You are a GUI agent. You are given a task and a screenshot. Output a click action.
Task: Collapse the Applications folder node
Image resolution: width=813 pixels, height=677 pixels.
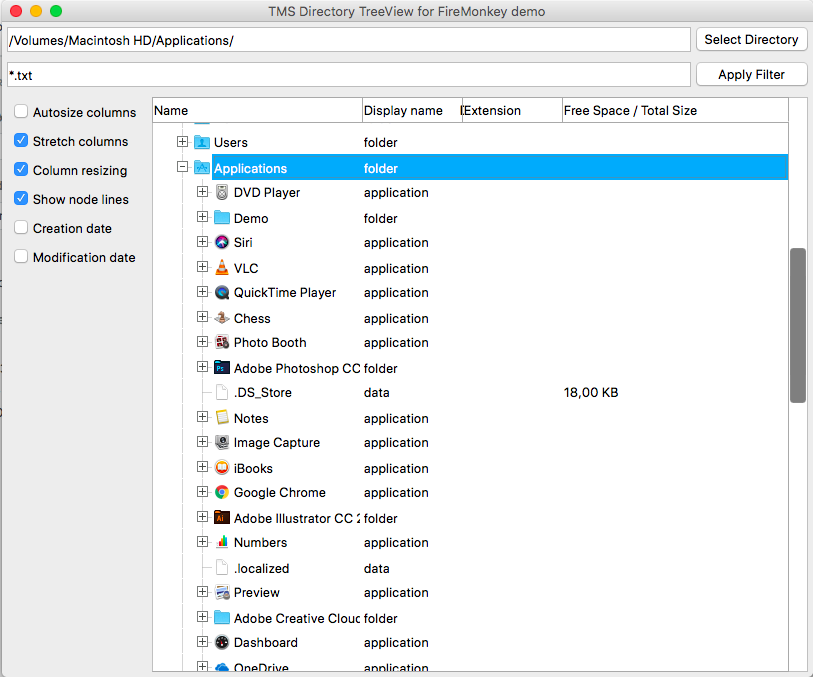coord(182,167)
